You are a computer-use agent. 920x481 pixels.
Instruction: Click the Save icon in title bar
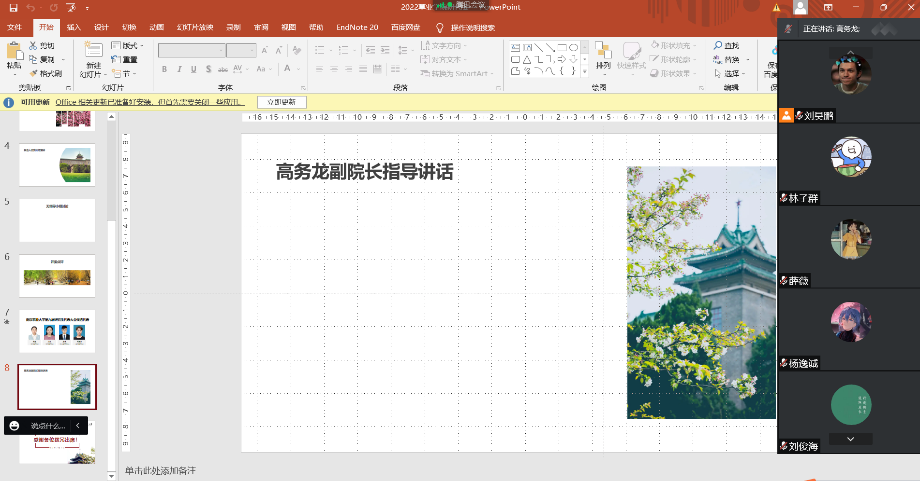13,8
